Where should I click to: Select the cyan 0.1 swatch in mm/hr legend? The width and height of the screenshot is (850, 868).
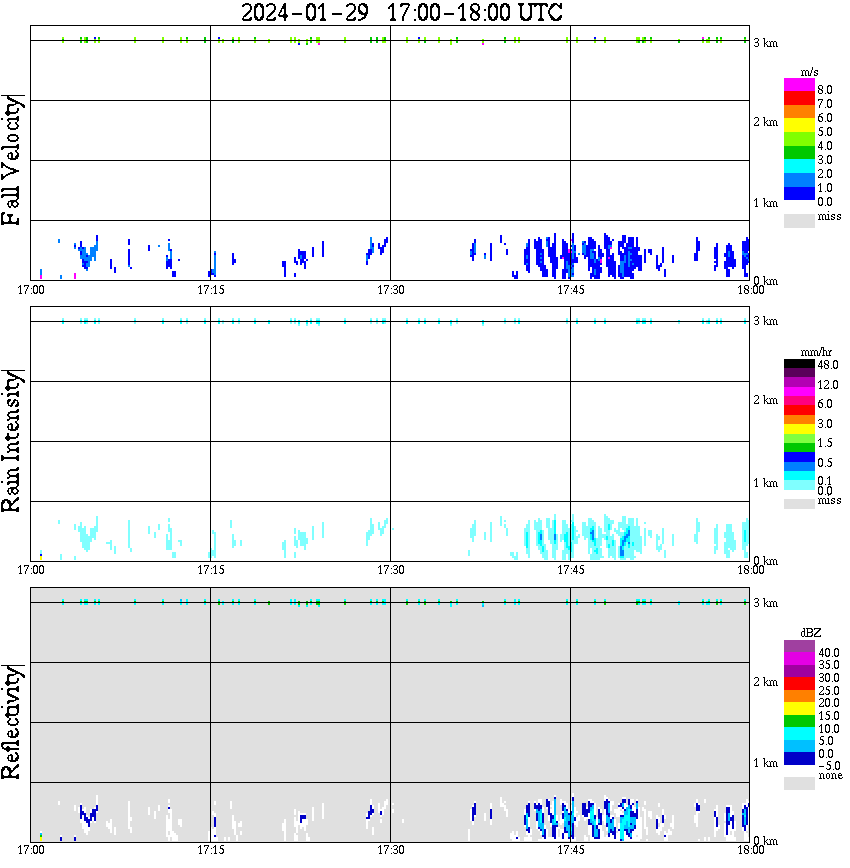pyautogui.click(x=799, y=476)
